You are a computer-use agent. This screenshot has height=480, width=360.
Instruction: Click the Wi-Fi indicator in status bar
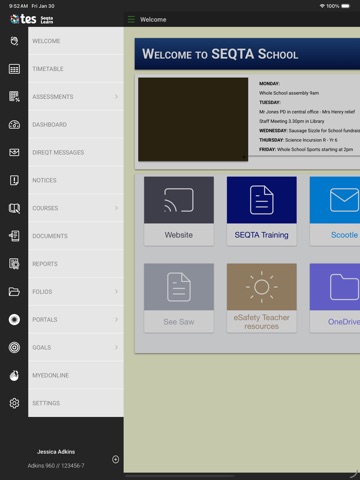click(322, 6)
